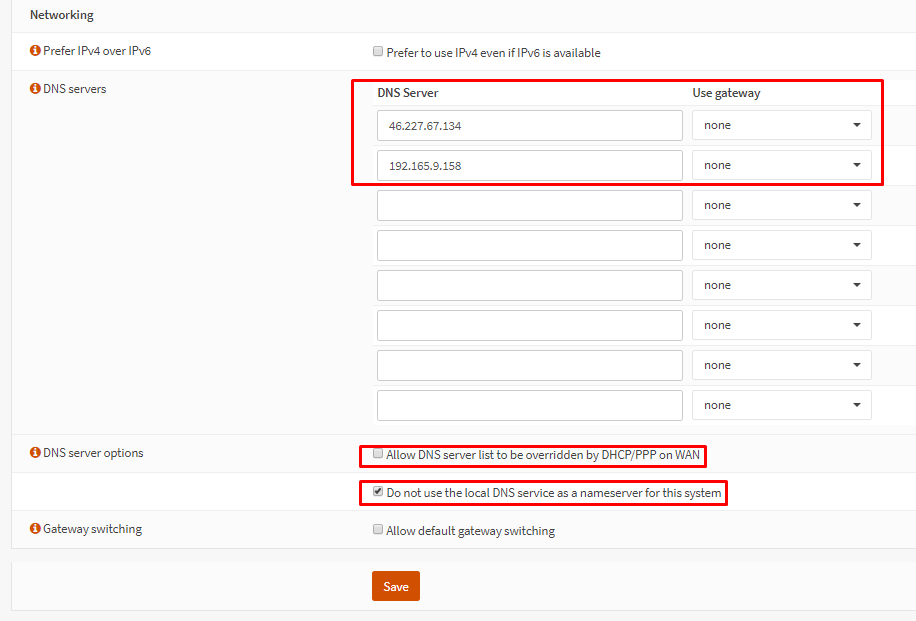Click info icon next to DNS servers label
The height and width of the screenshot is (621, 916).
pos(34,89)
